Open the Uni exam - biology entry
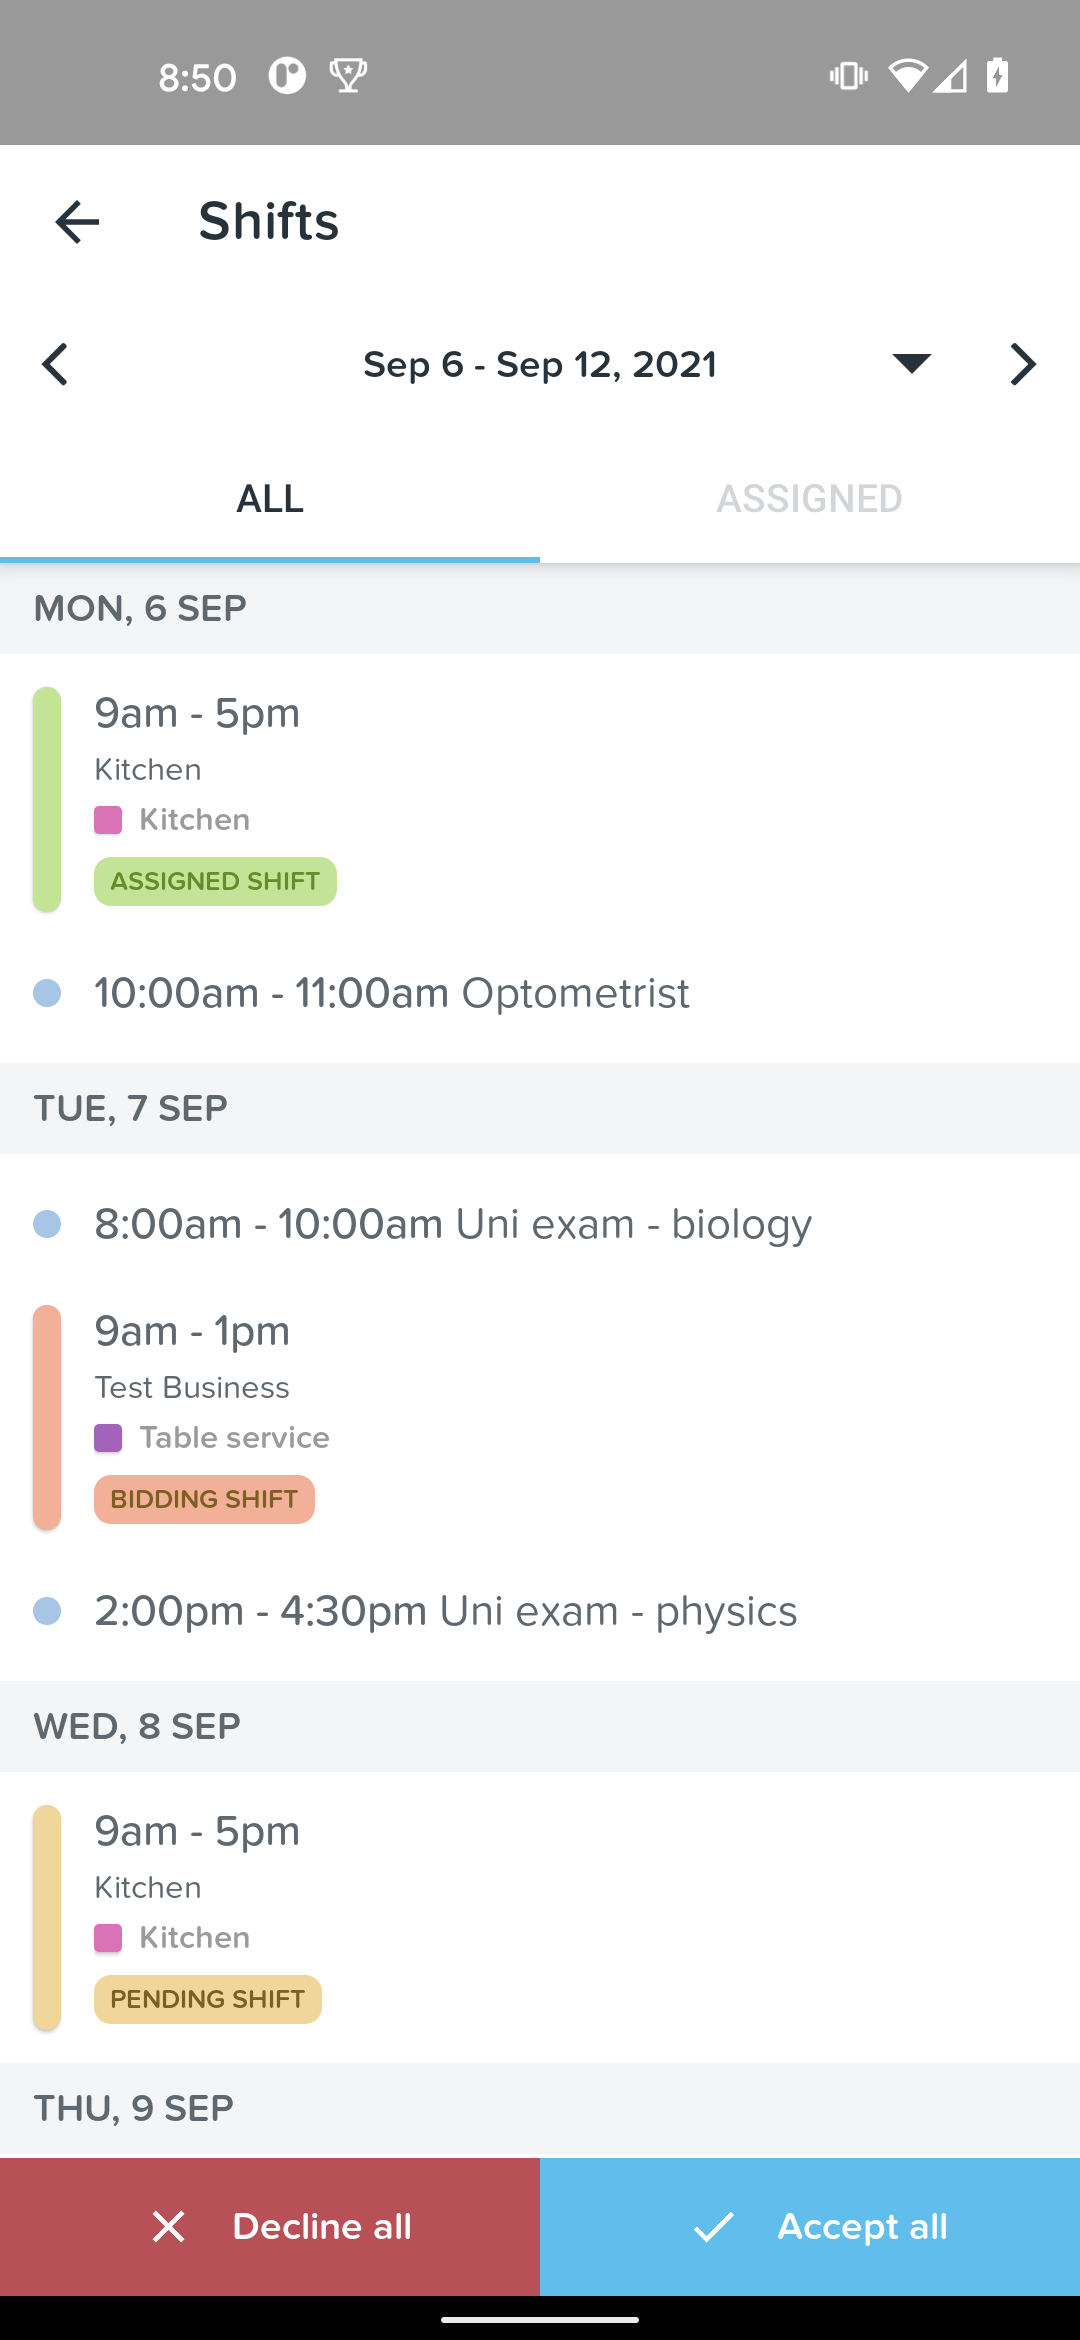Screen dimensions: 1080x2340 click(x=540, y=1224)
